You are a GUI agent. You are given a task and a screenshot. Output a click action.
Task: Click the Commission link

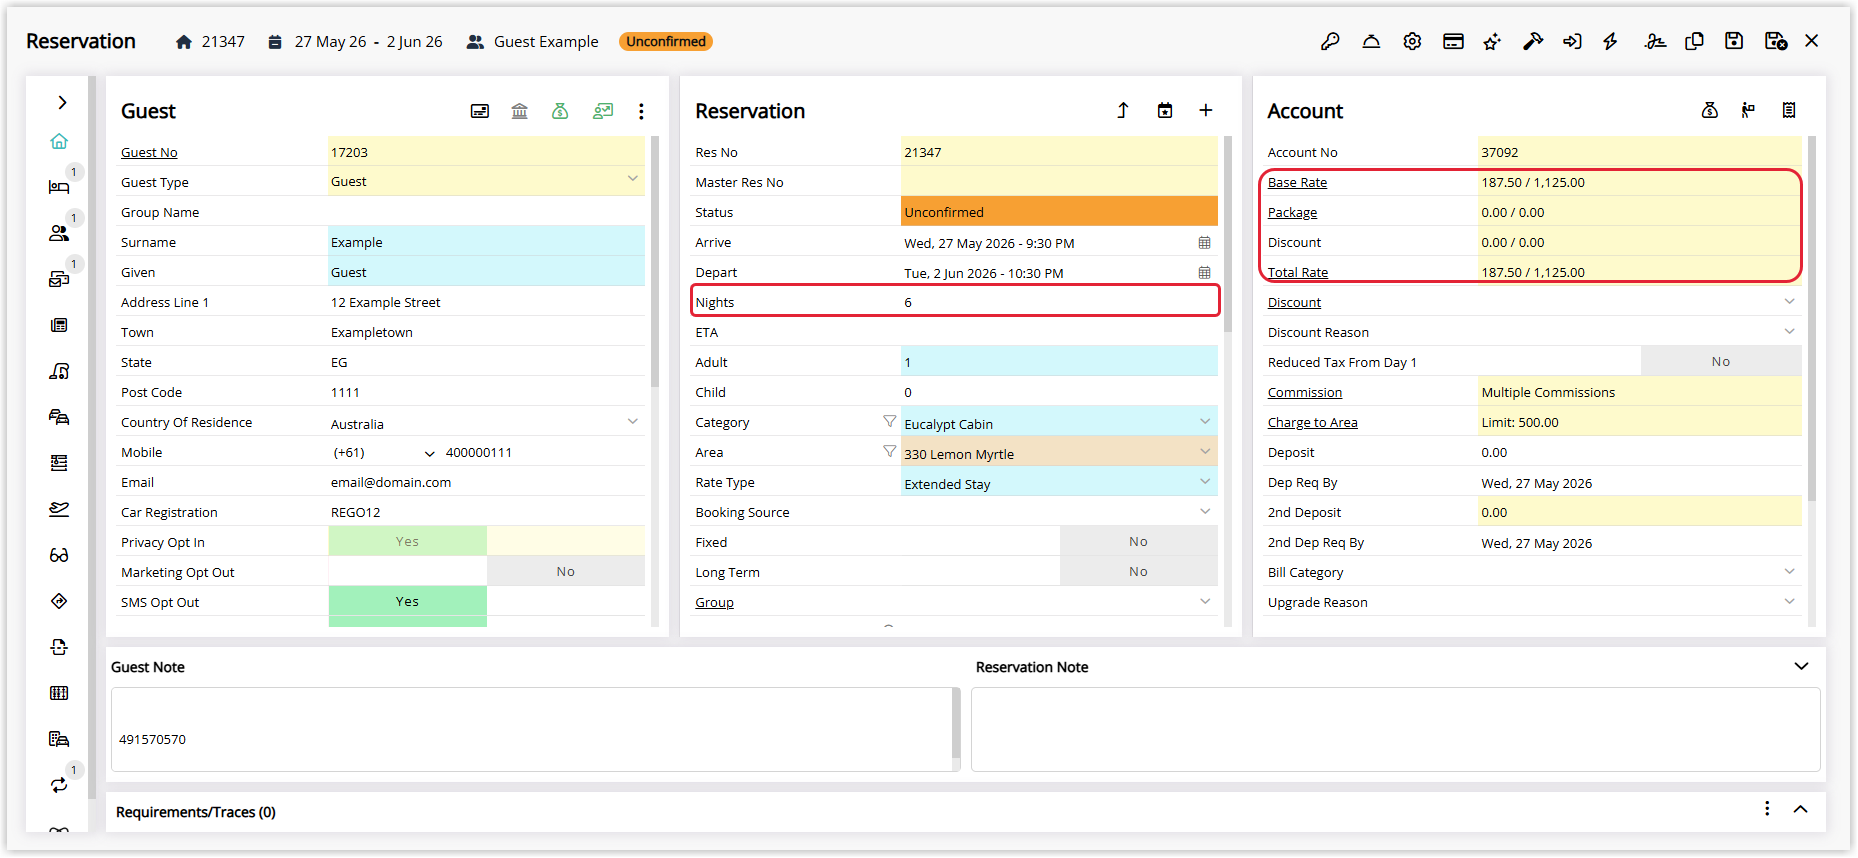[1305, 392]
